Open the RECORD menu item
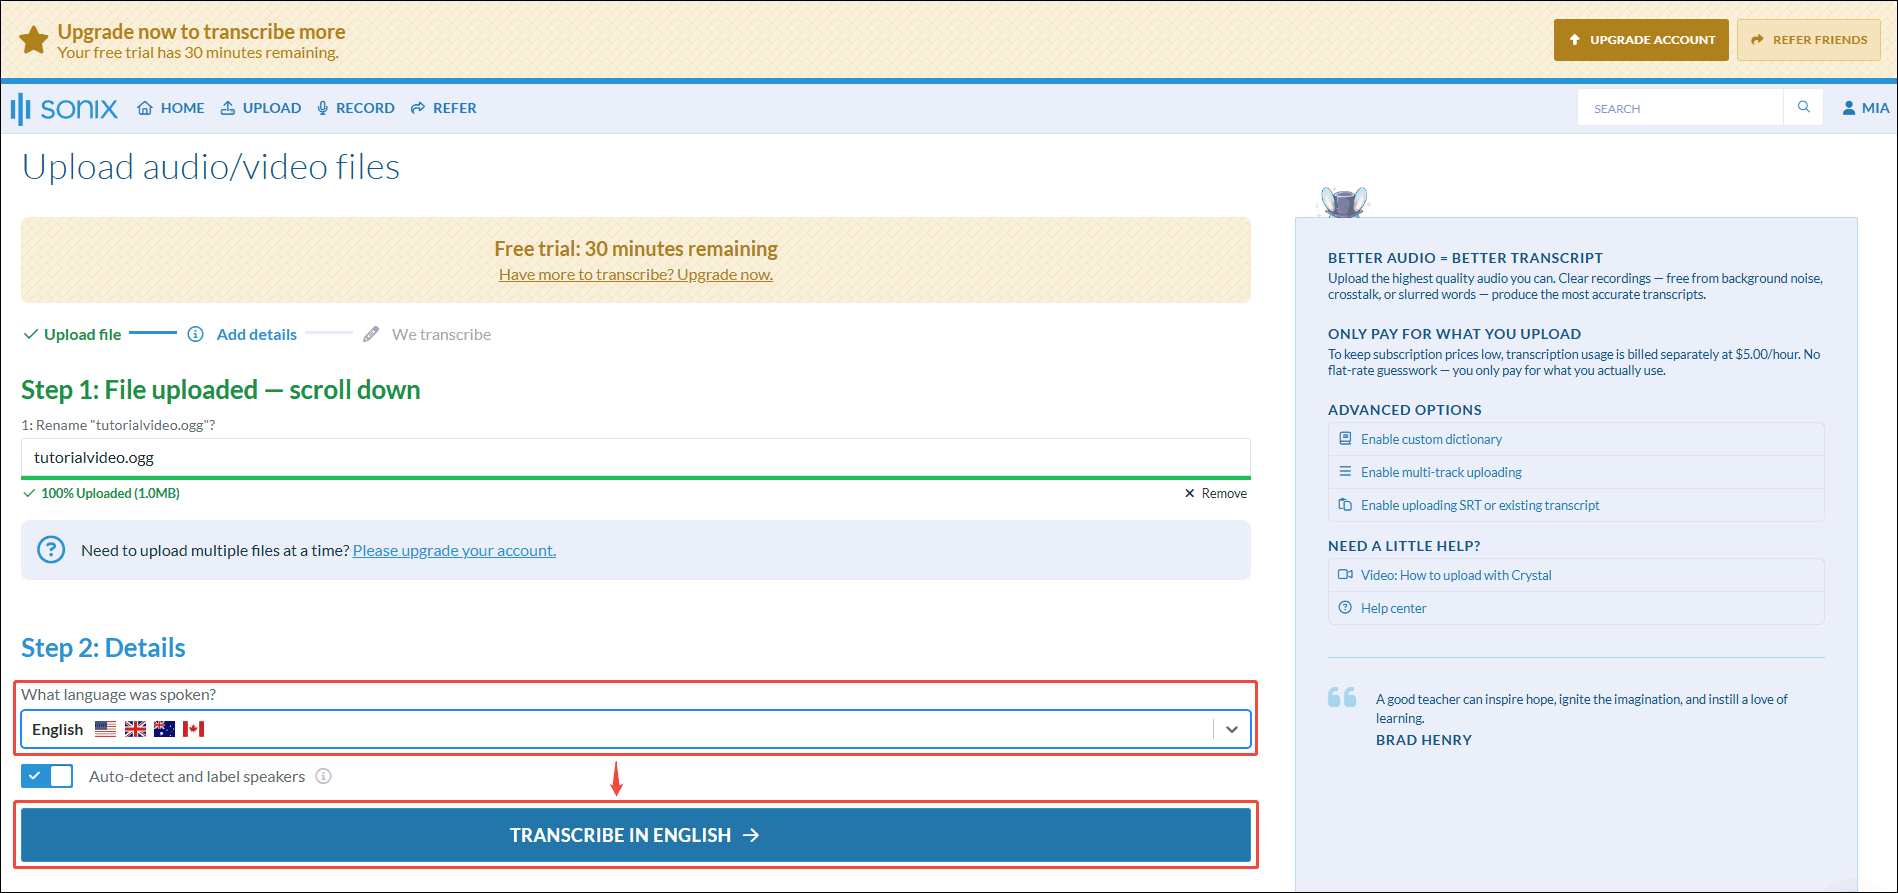Screen dimensions: 1898x893 coord(356,108)
